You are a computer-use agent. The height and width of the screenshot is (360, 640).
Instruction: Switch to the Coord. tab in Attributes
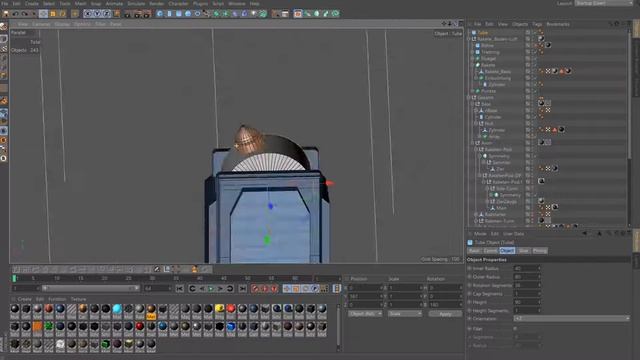490,251
